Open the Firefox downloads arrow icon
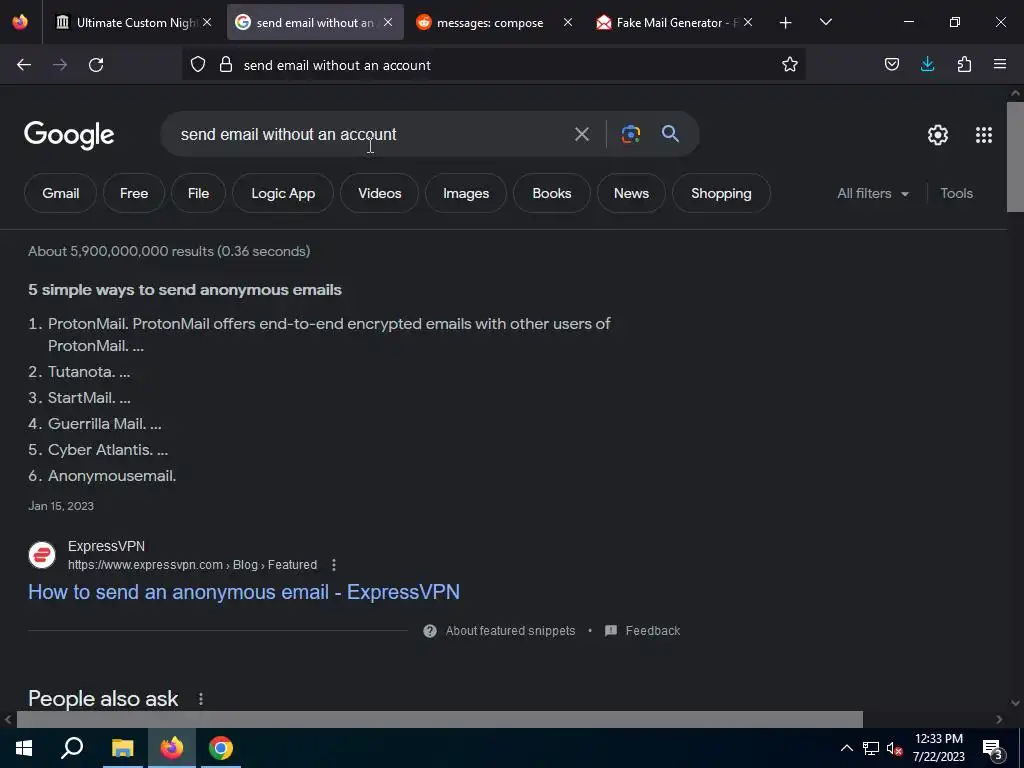 [x=927, y=64]
